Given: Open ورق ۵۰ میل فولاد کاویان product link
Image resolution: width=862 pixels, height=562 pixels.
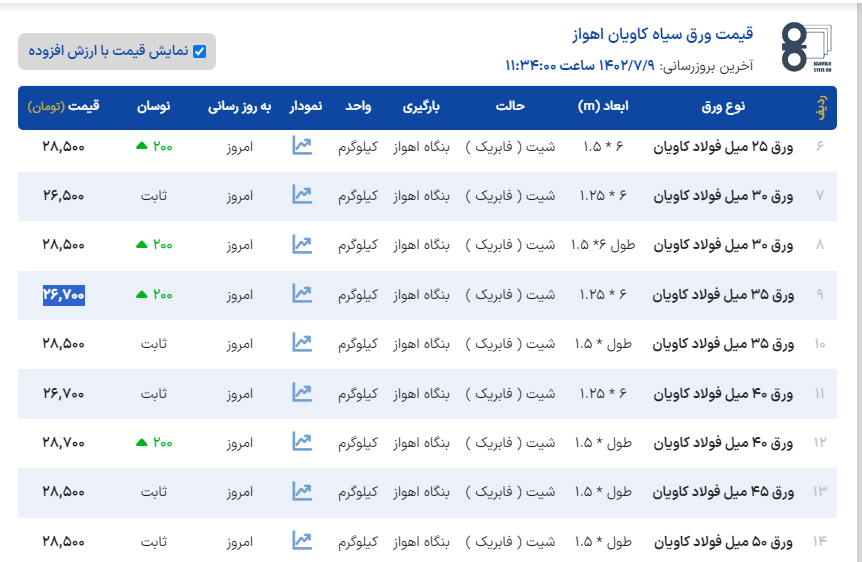Looking at the screenshot, I should (723, 541).
